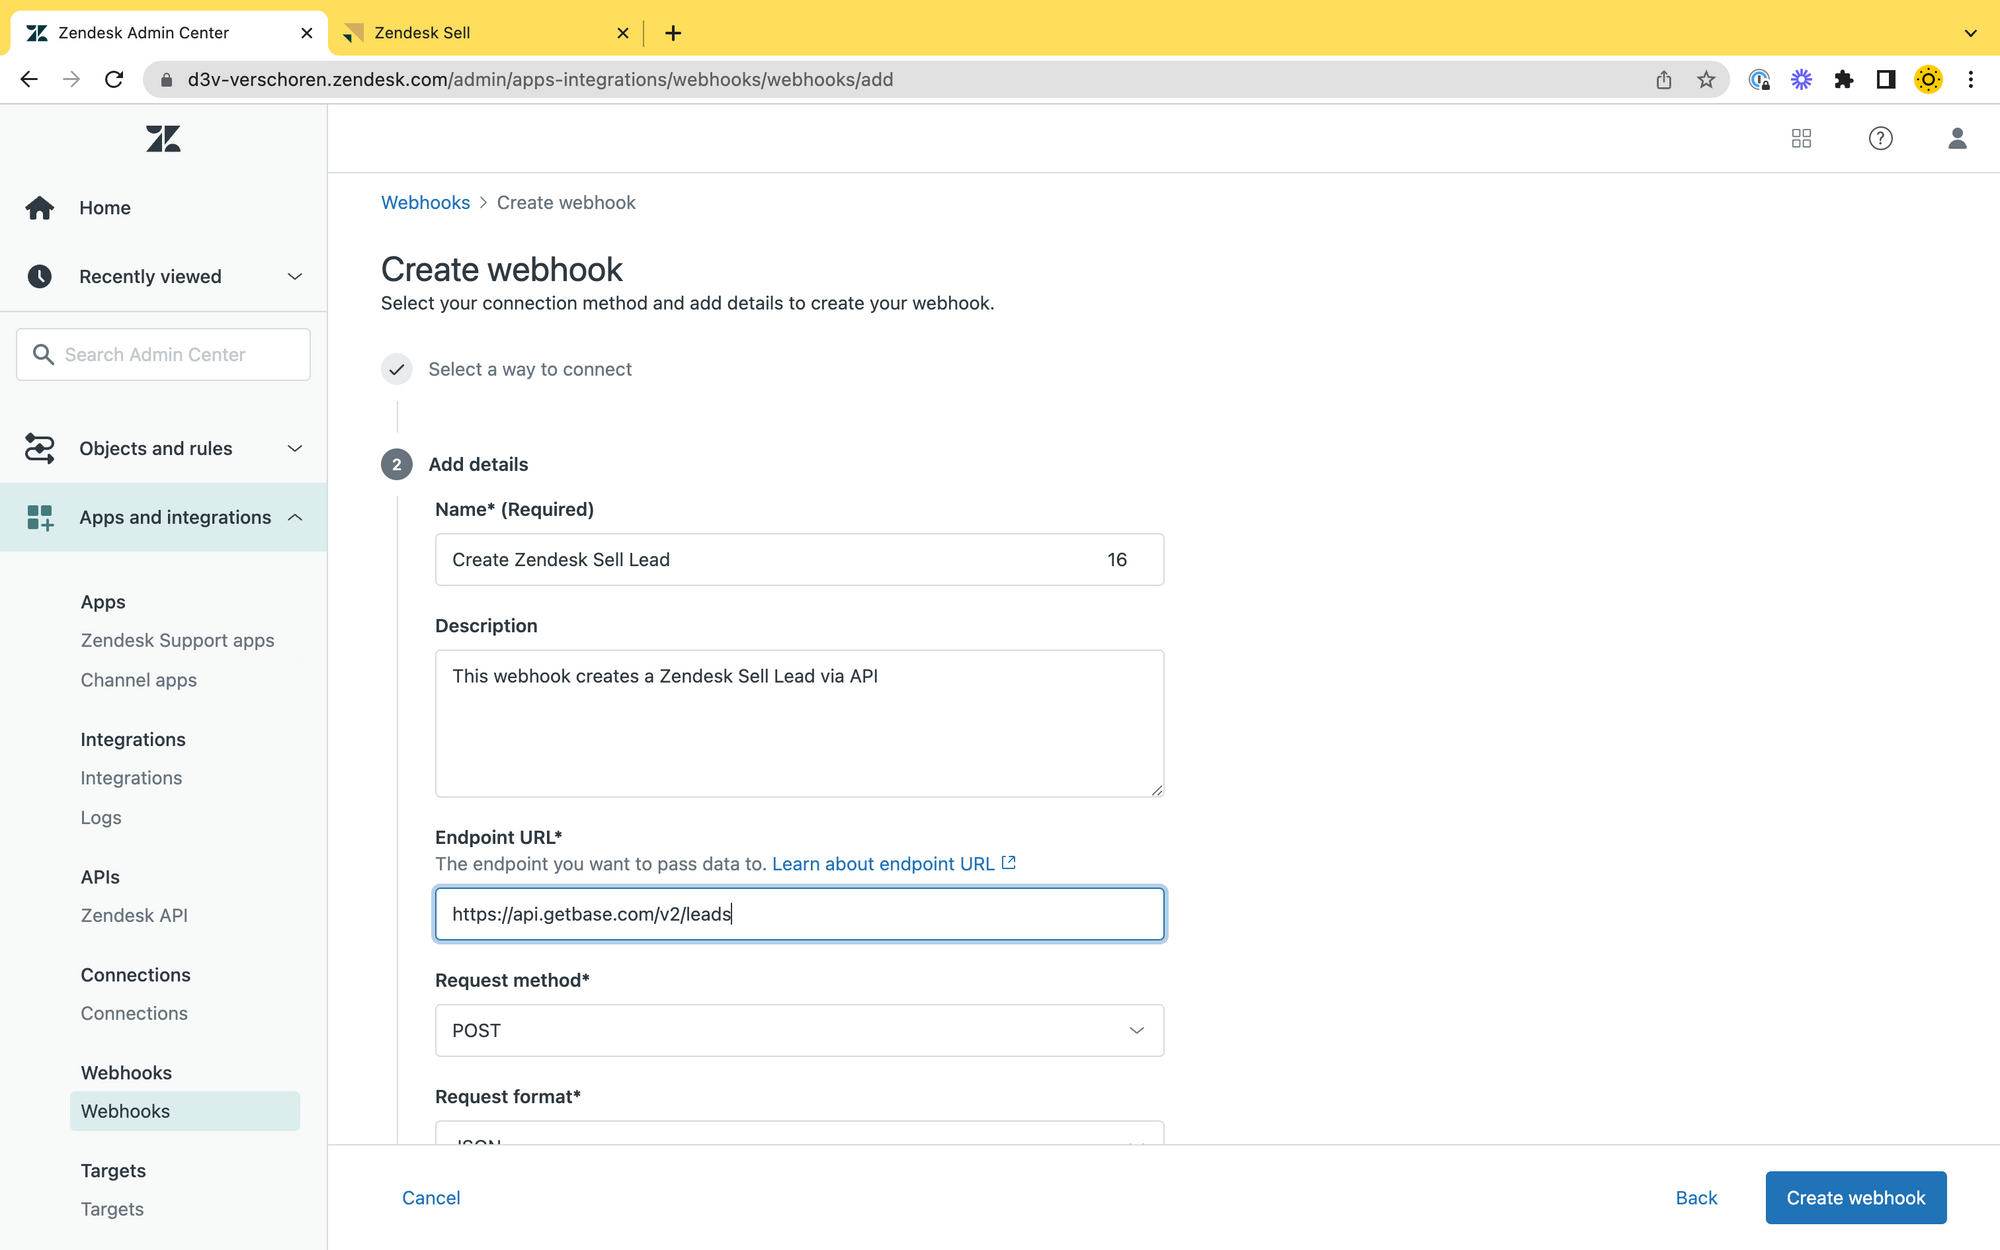Open the user profile icon
The width and height of the screenshot is (2000, 1250).
(1957, 139)
